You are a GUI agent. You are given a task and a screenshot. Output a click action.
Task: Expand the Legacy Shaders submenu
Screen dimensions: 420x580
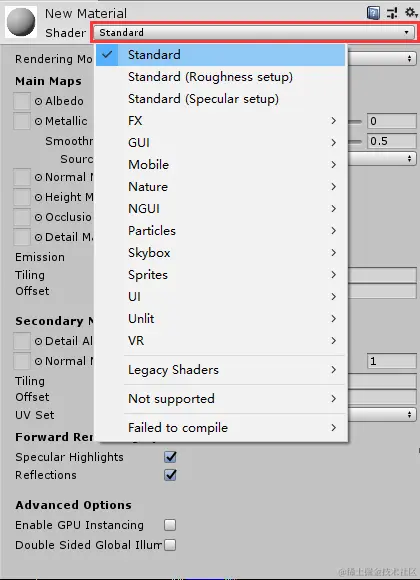[x=221, y=370]
